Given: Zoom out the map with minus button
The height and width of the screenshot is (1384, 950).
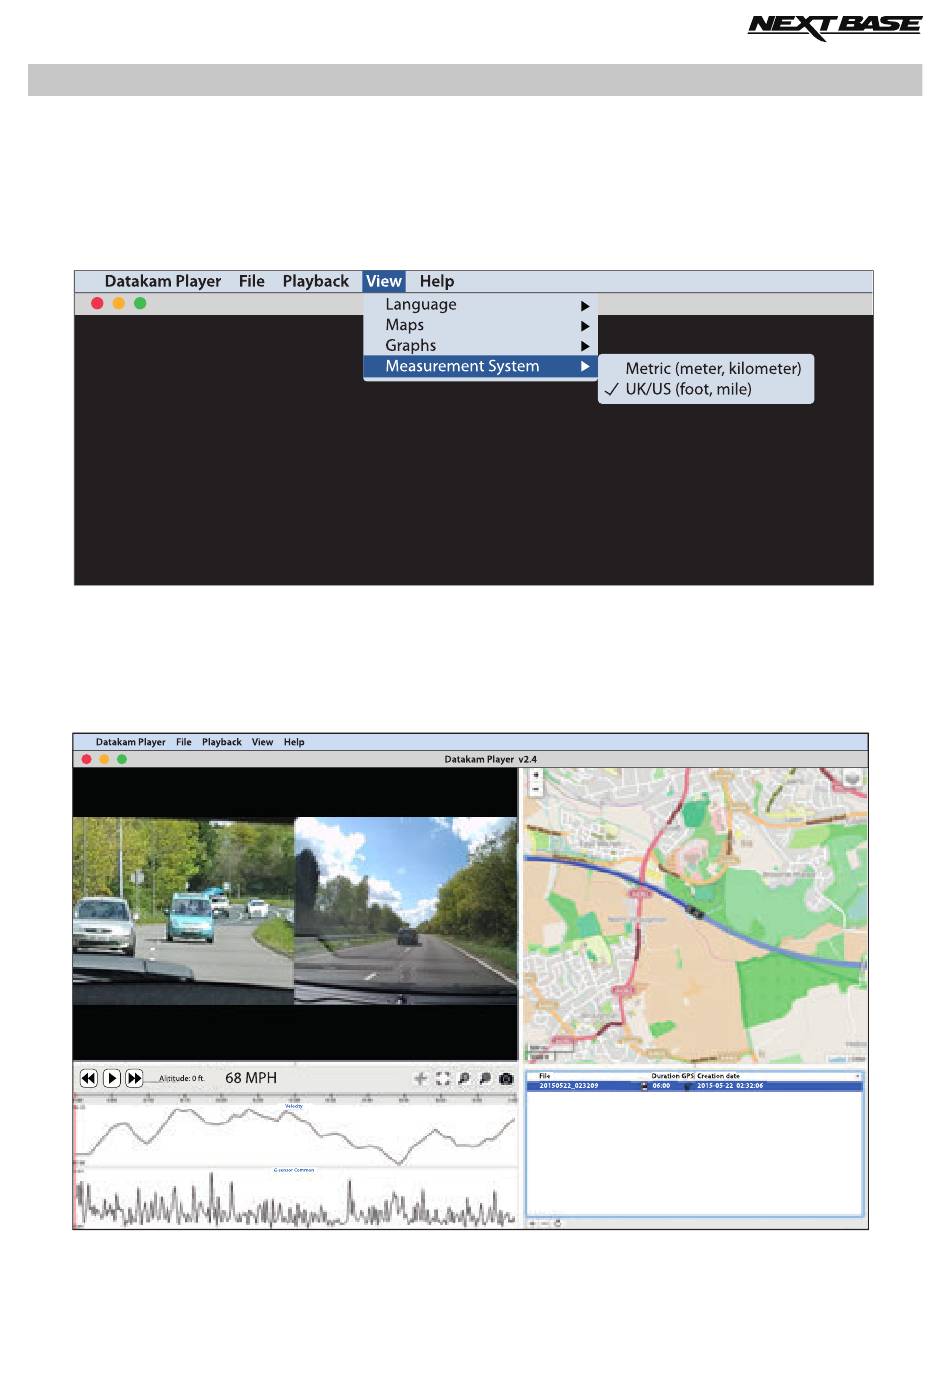Looking at the screenshot, I should [x=536, y=788].
